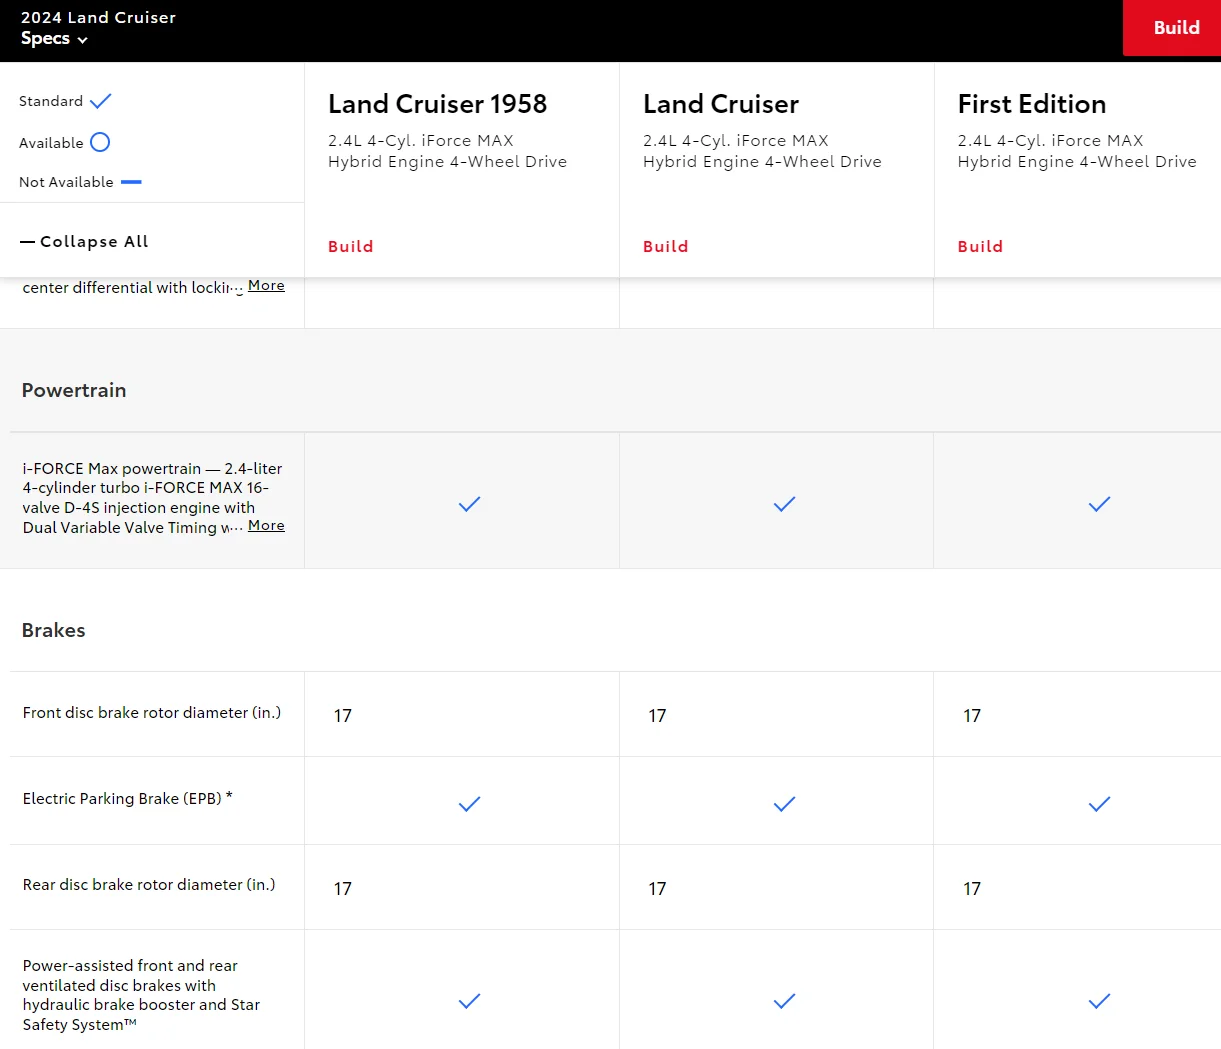Expand More link for i-FORCE Max powertrain
This screenshot has height=1049, width=1221.
pos(266,525)
